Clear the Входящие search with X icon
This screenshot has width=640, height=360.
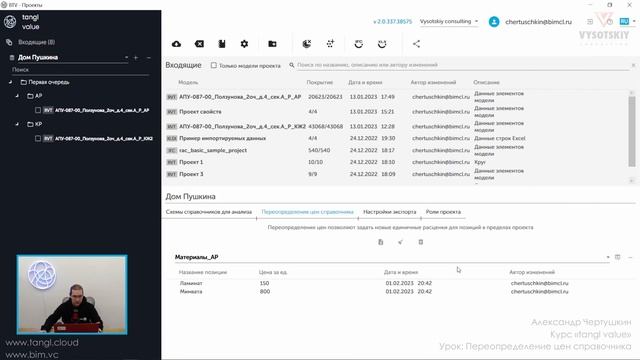(x=633, y=65)
